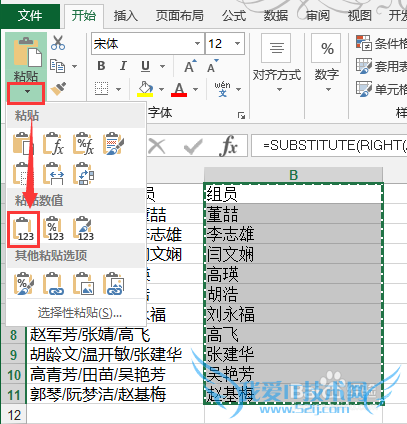Choose Keep Source Column Widths icon
The width and height of the screenshot is (407, 424).
pos(53,173)
